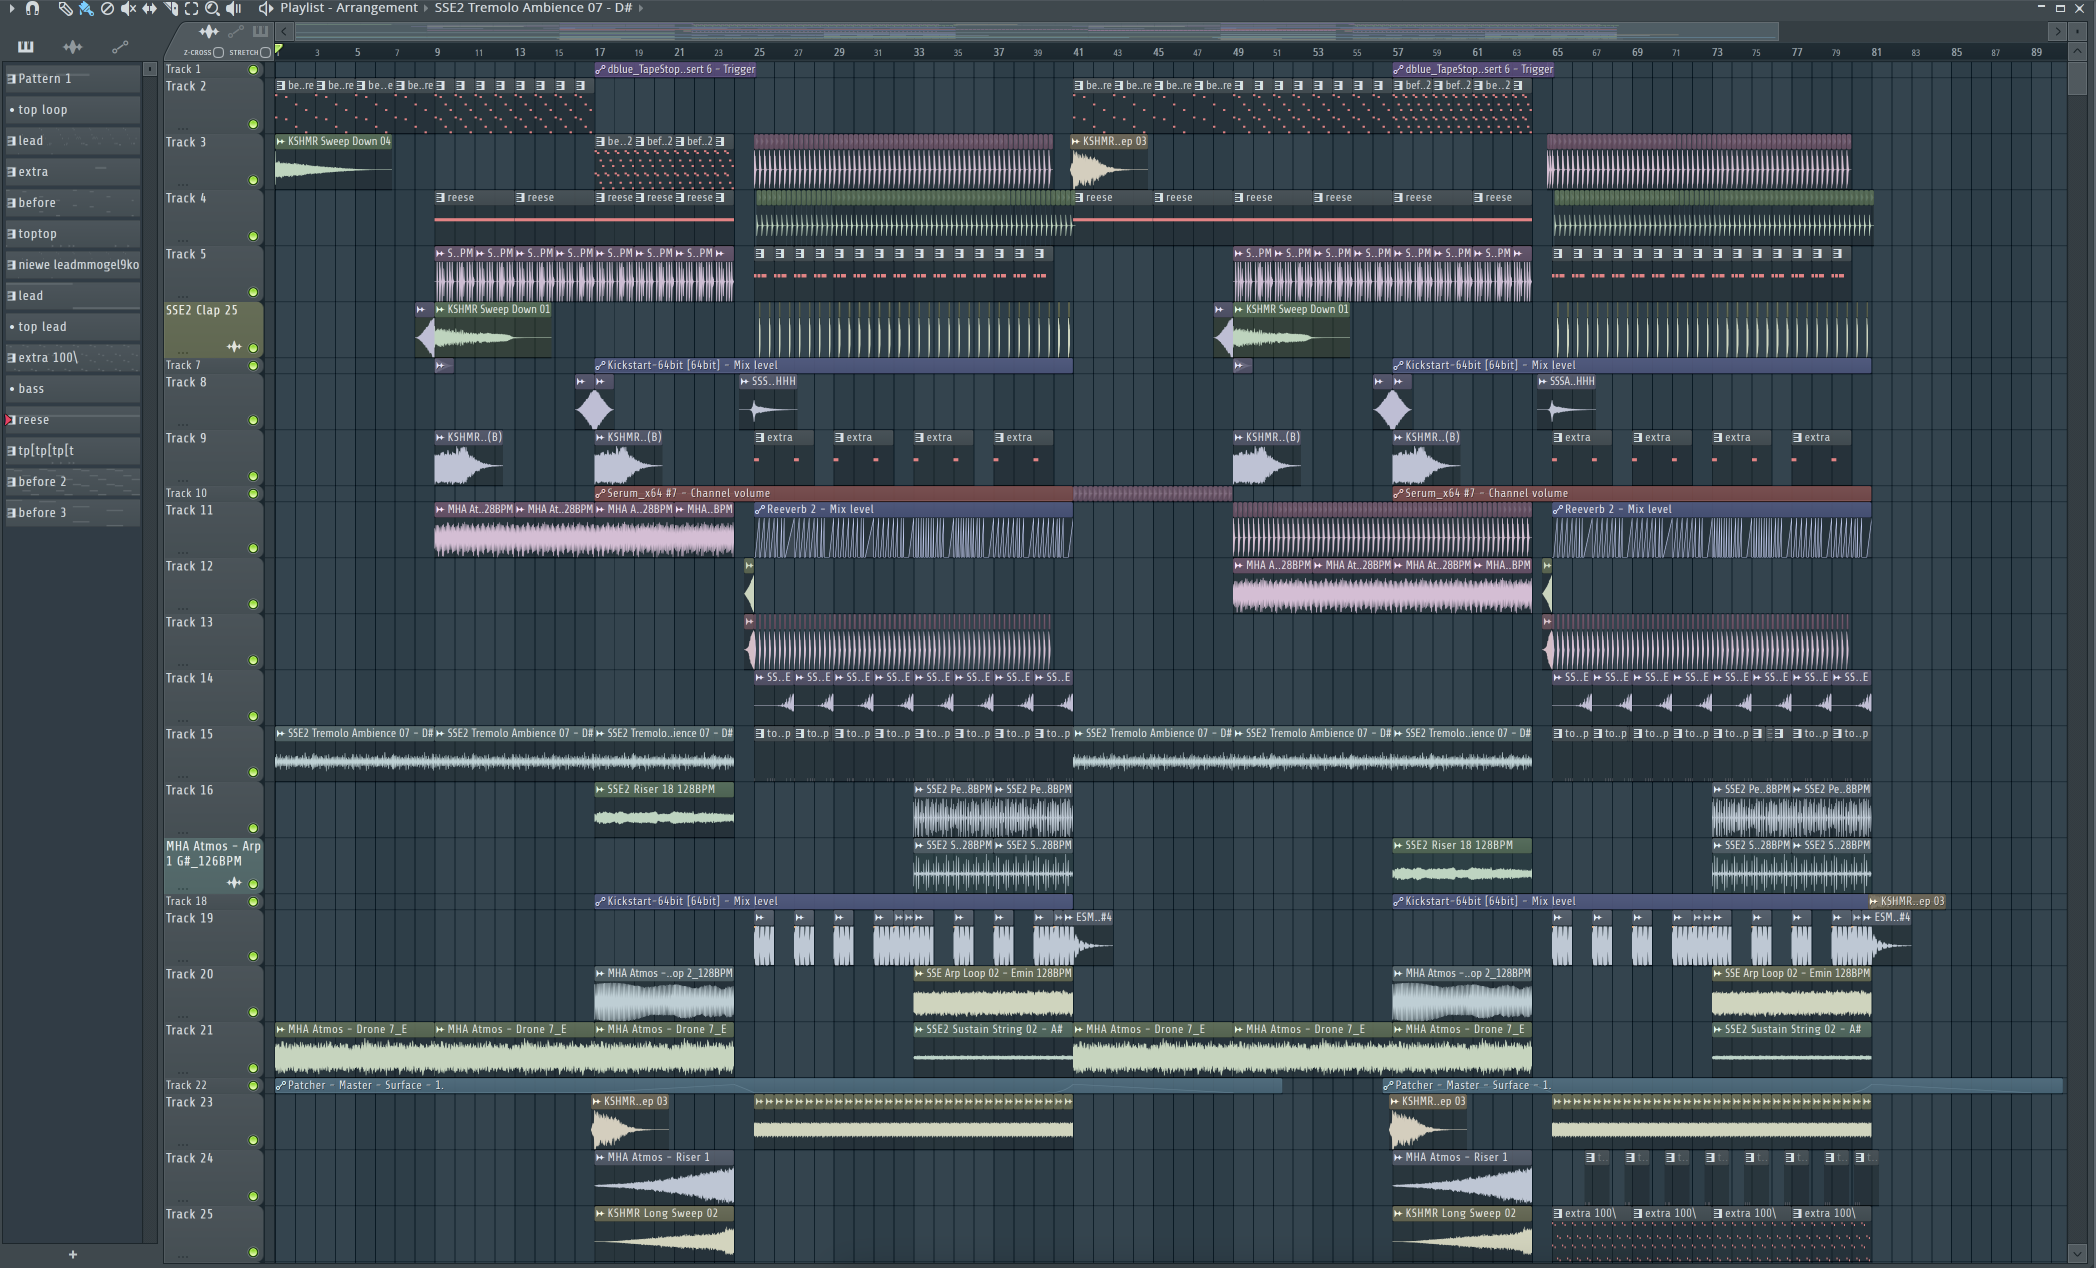The width and height of the screenshot is (2096, 1268).
Task: Click the speaker icon beside the Playlist title
Action: point(265,8)
